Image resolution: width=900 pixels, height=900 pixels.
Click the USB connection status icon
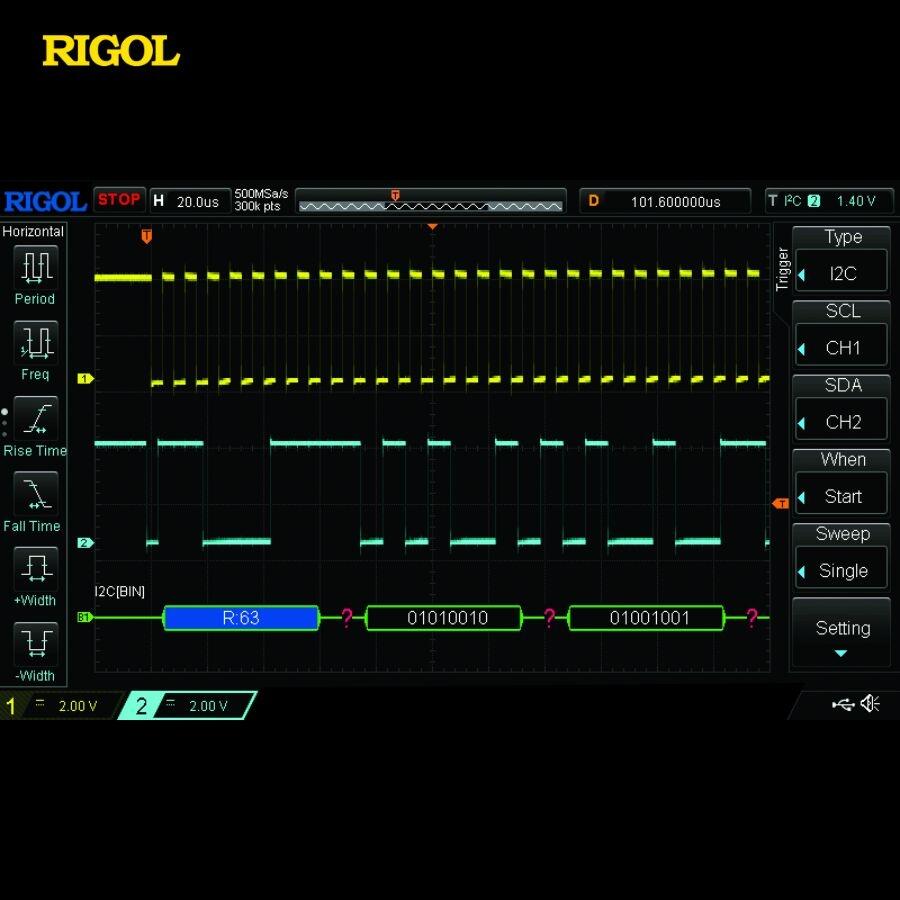pos(843,704)
